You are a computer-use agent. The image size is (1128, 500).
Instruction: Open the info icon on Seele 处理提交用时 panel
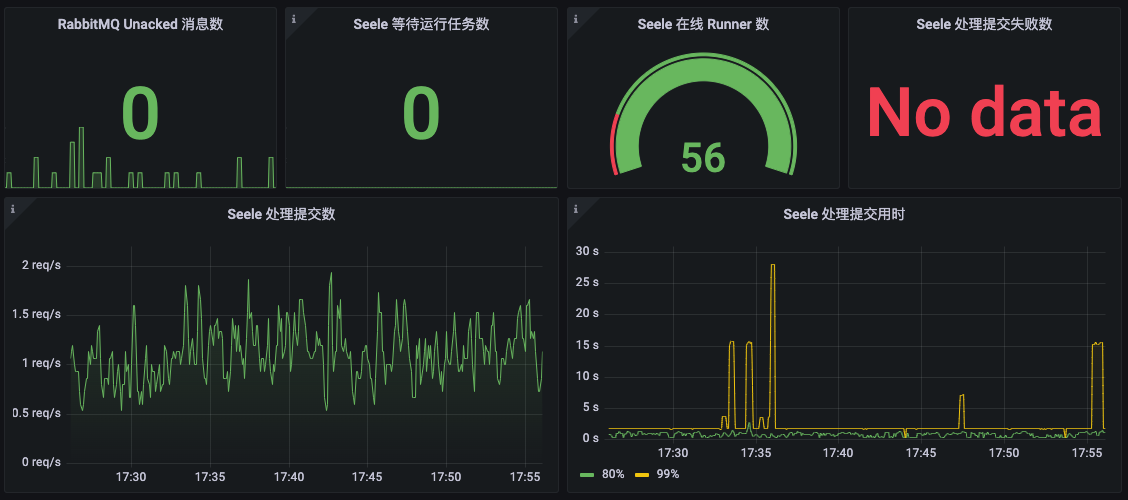click(576, 209)
